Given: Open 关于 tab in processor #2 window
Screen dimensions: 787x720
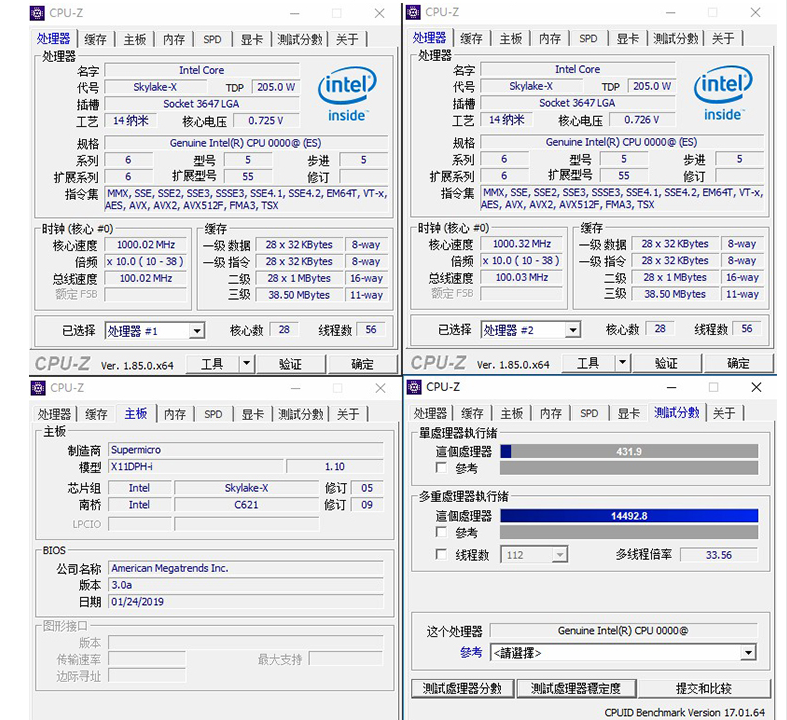Looking at the screenshot, I should pyautogui.click(x=723, y=38).
